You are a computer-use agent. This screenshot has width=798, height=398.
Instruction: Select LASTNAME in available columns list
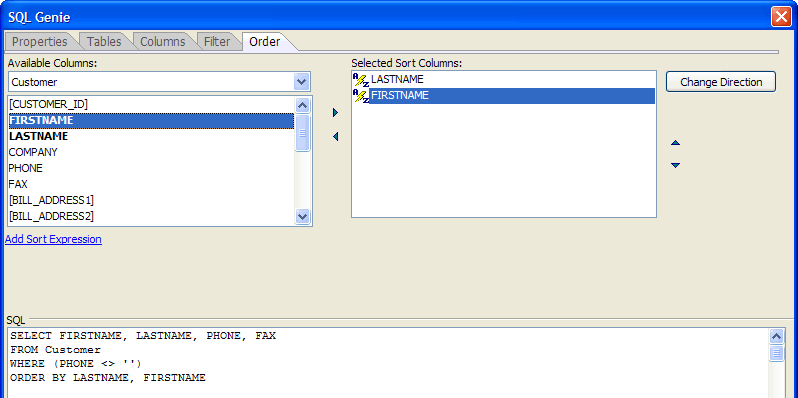coord(151,136)
